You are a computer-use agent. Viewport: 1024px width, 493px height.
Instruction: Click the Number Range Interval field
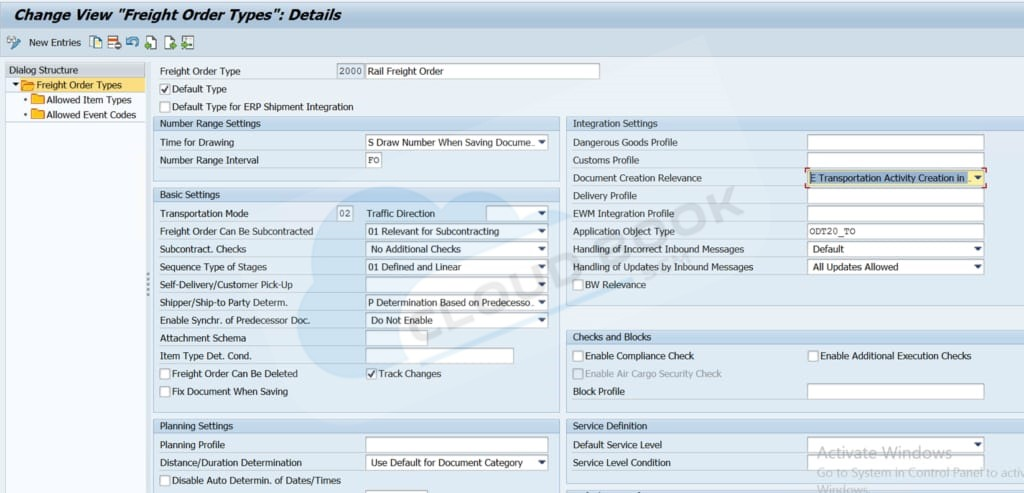374,160
